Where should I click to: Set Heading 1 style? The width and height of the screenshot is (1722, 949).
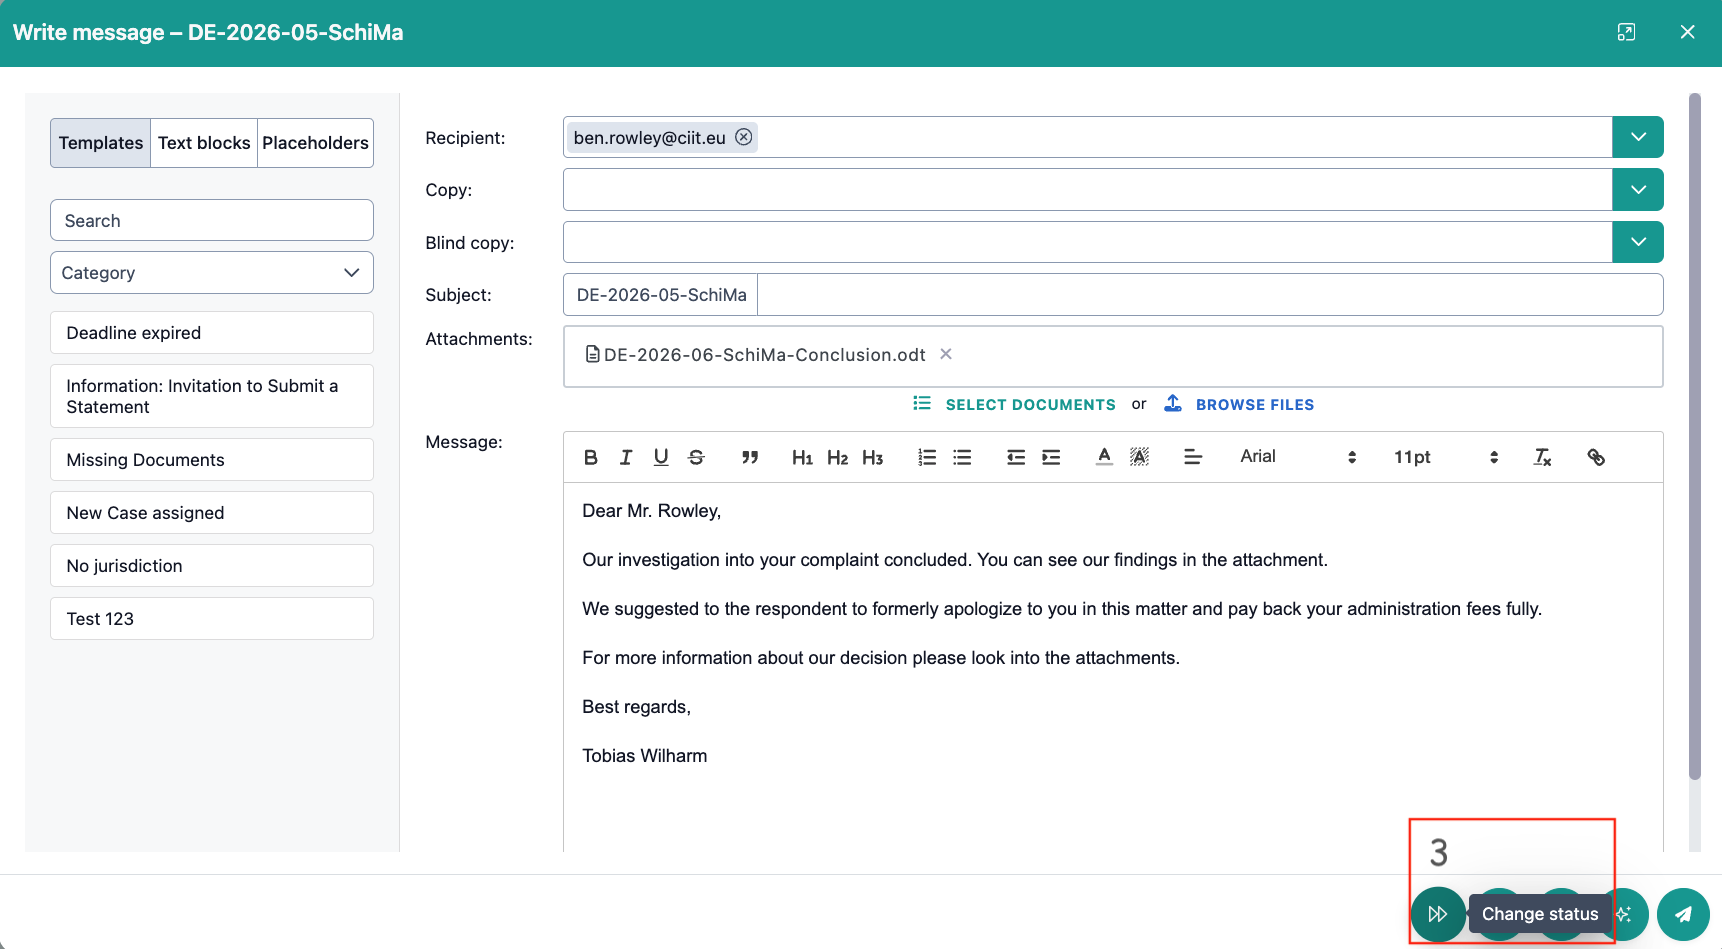pos(802,457)
